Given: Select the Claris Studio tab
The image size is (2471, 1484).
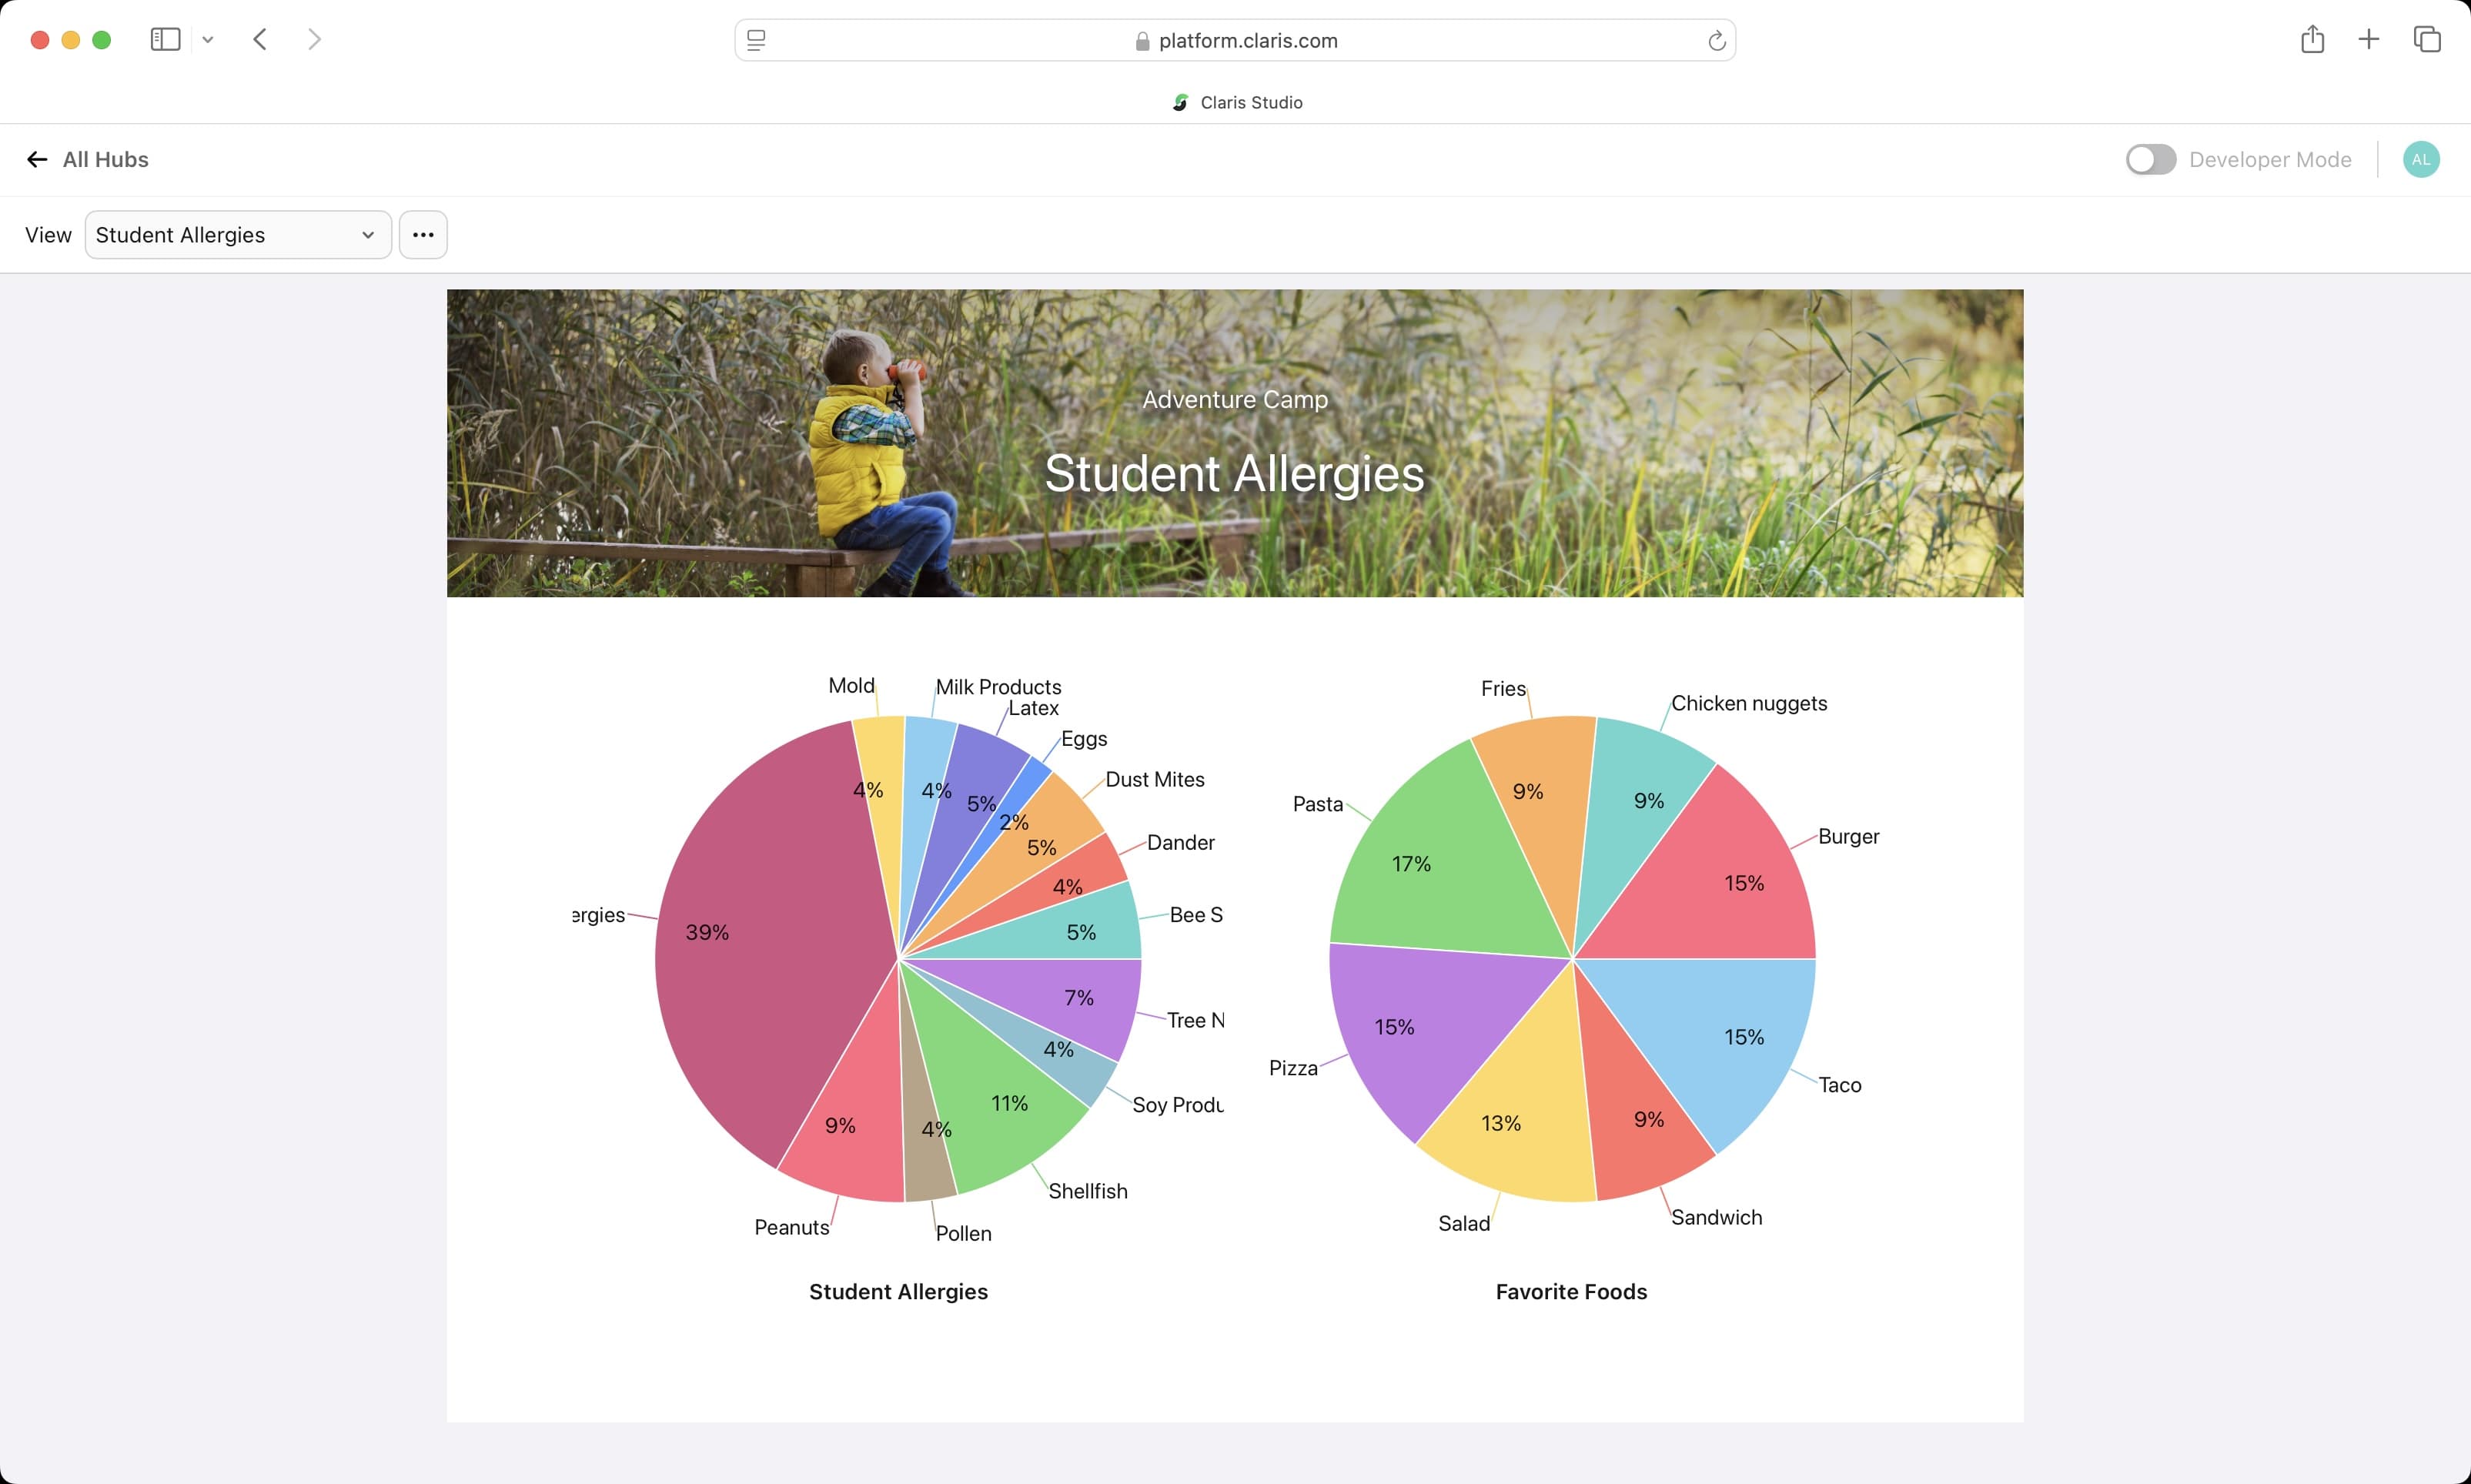Looking at the screenshot, I should coord(1237,103).
